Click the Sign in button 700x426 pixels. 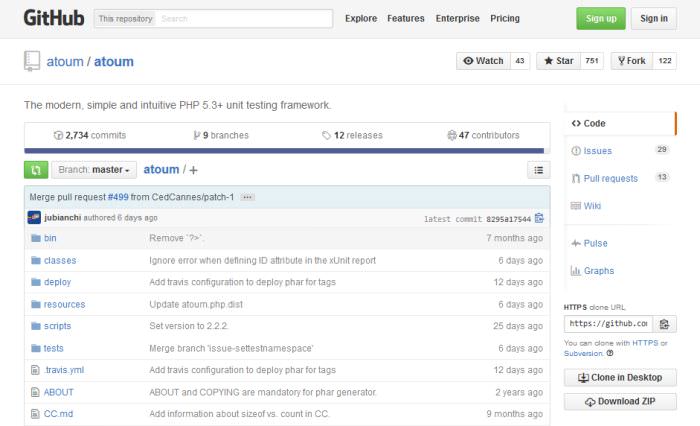point(654,18)
